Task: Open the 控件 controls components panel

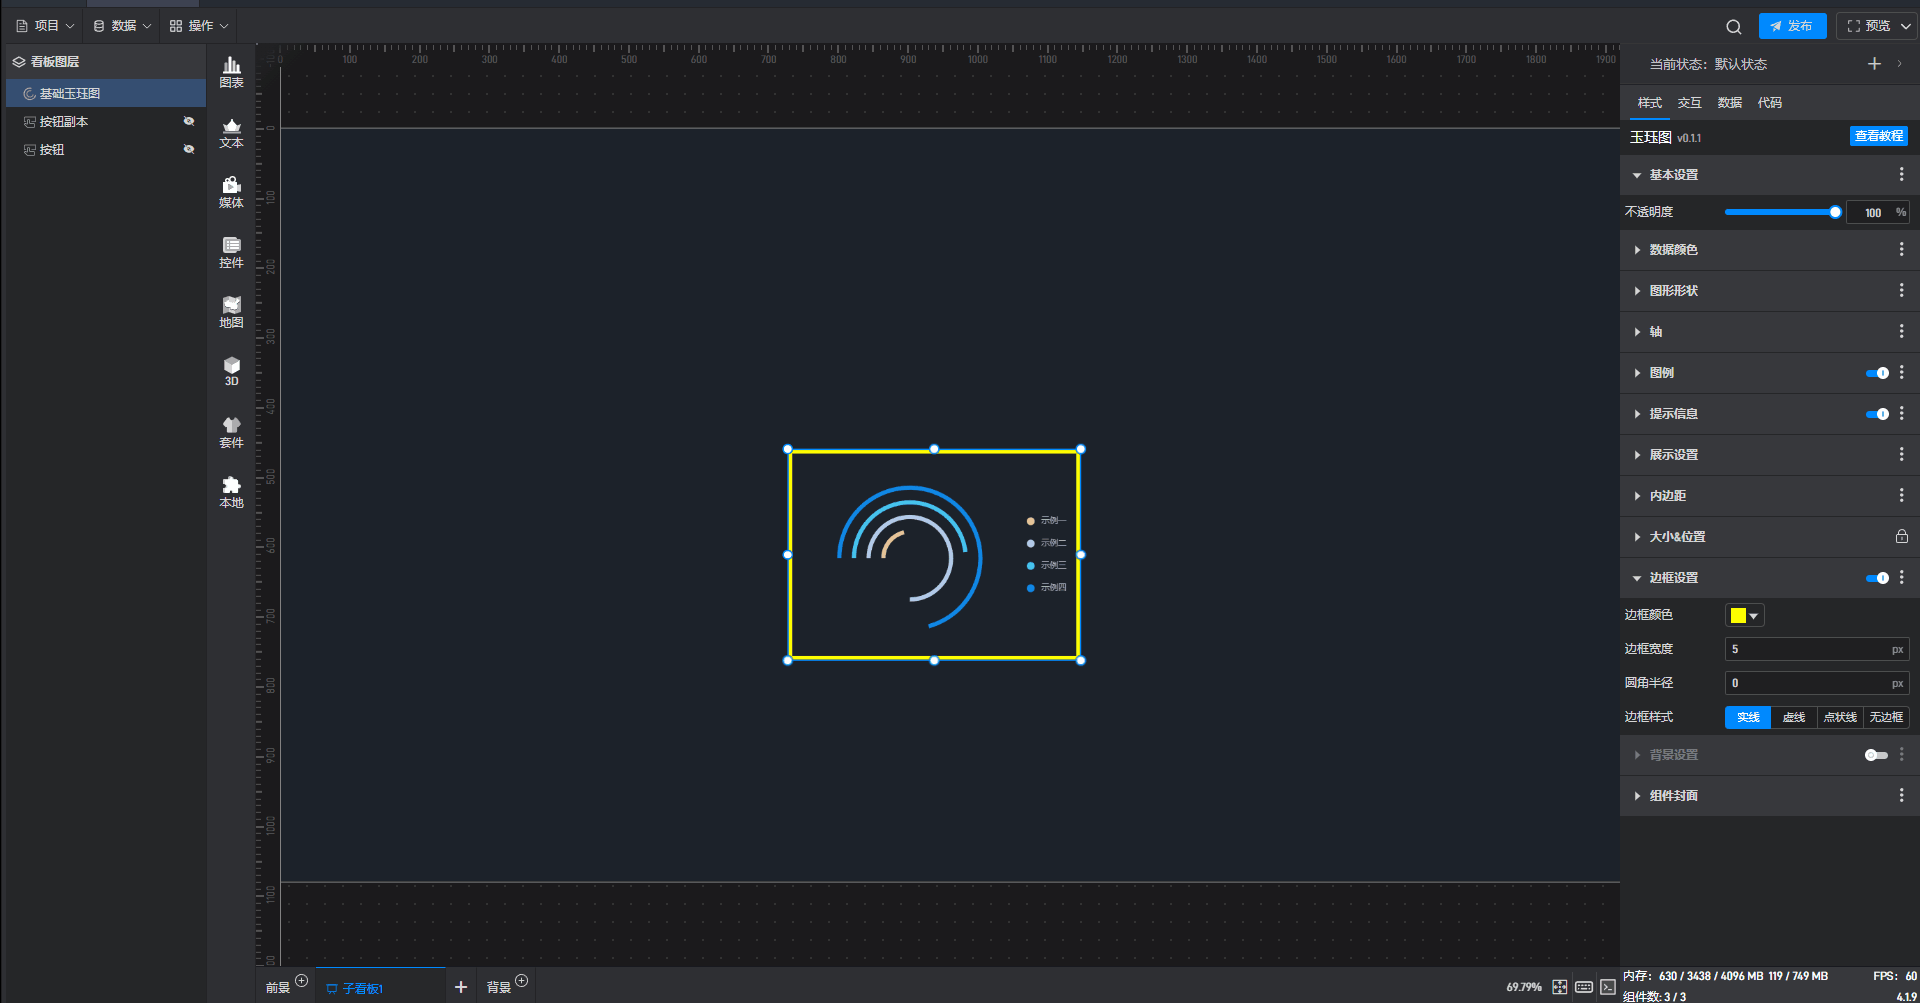Action: (231, 252)
